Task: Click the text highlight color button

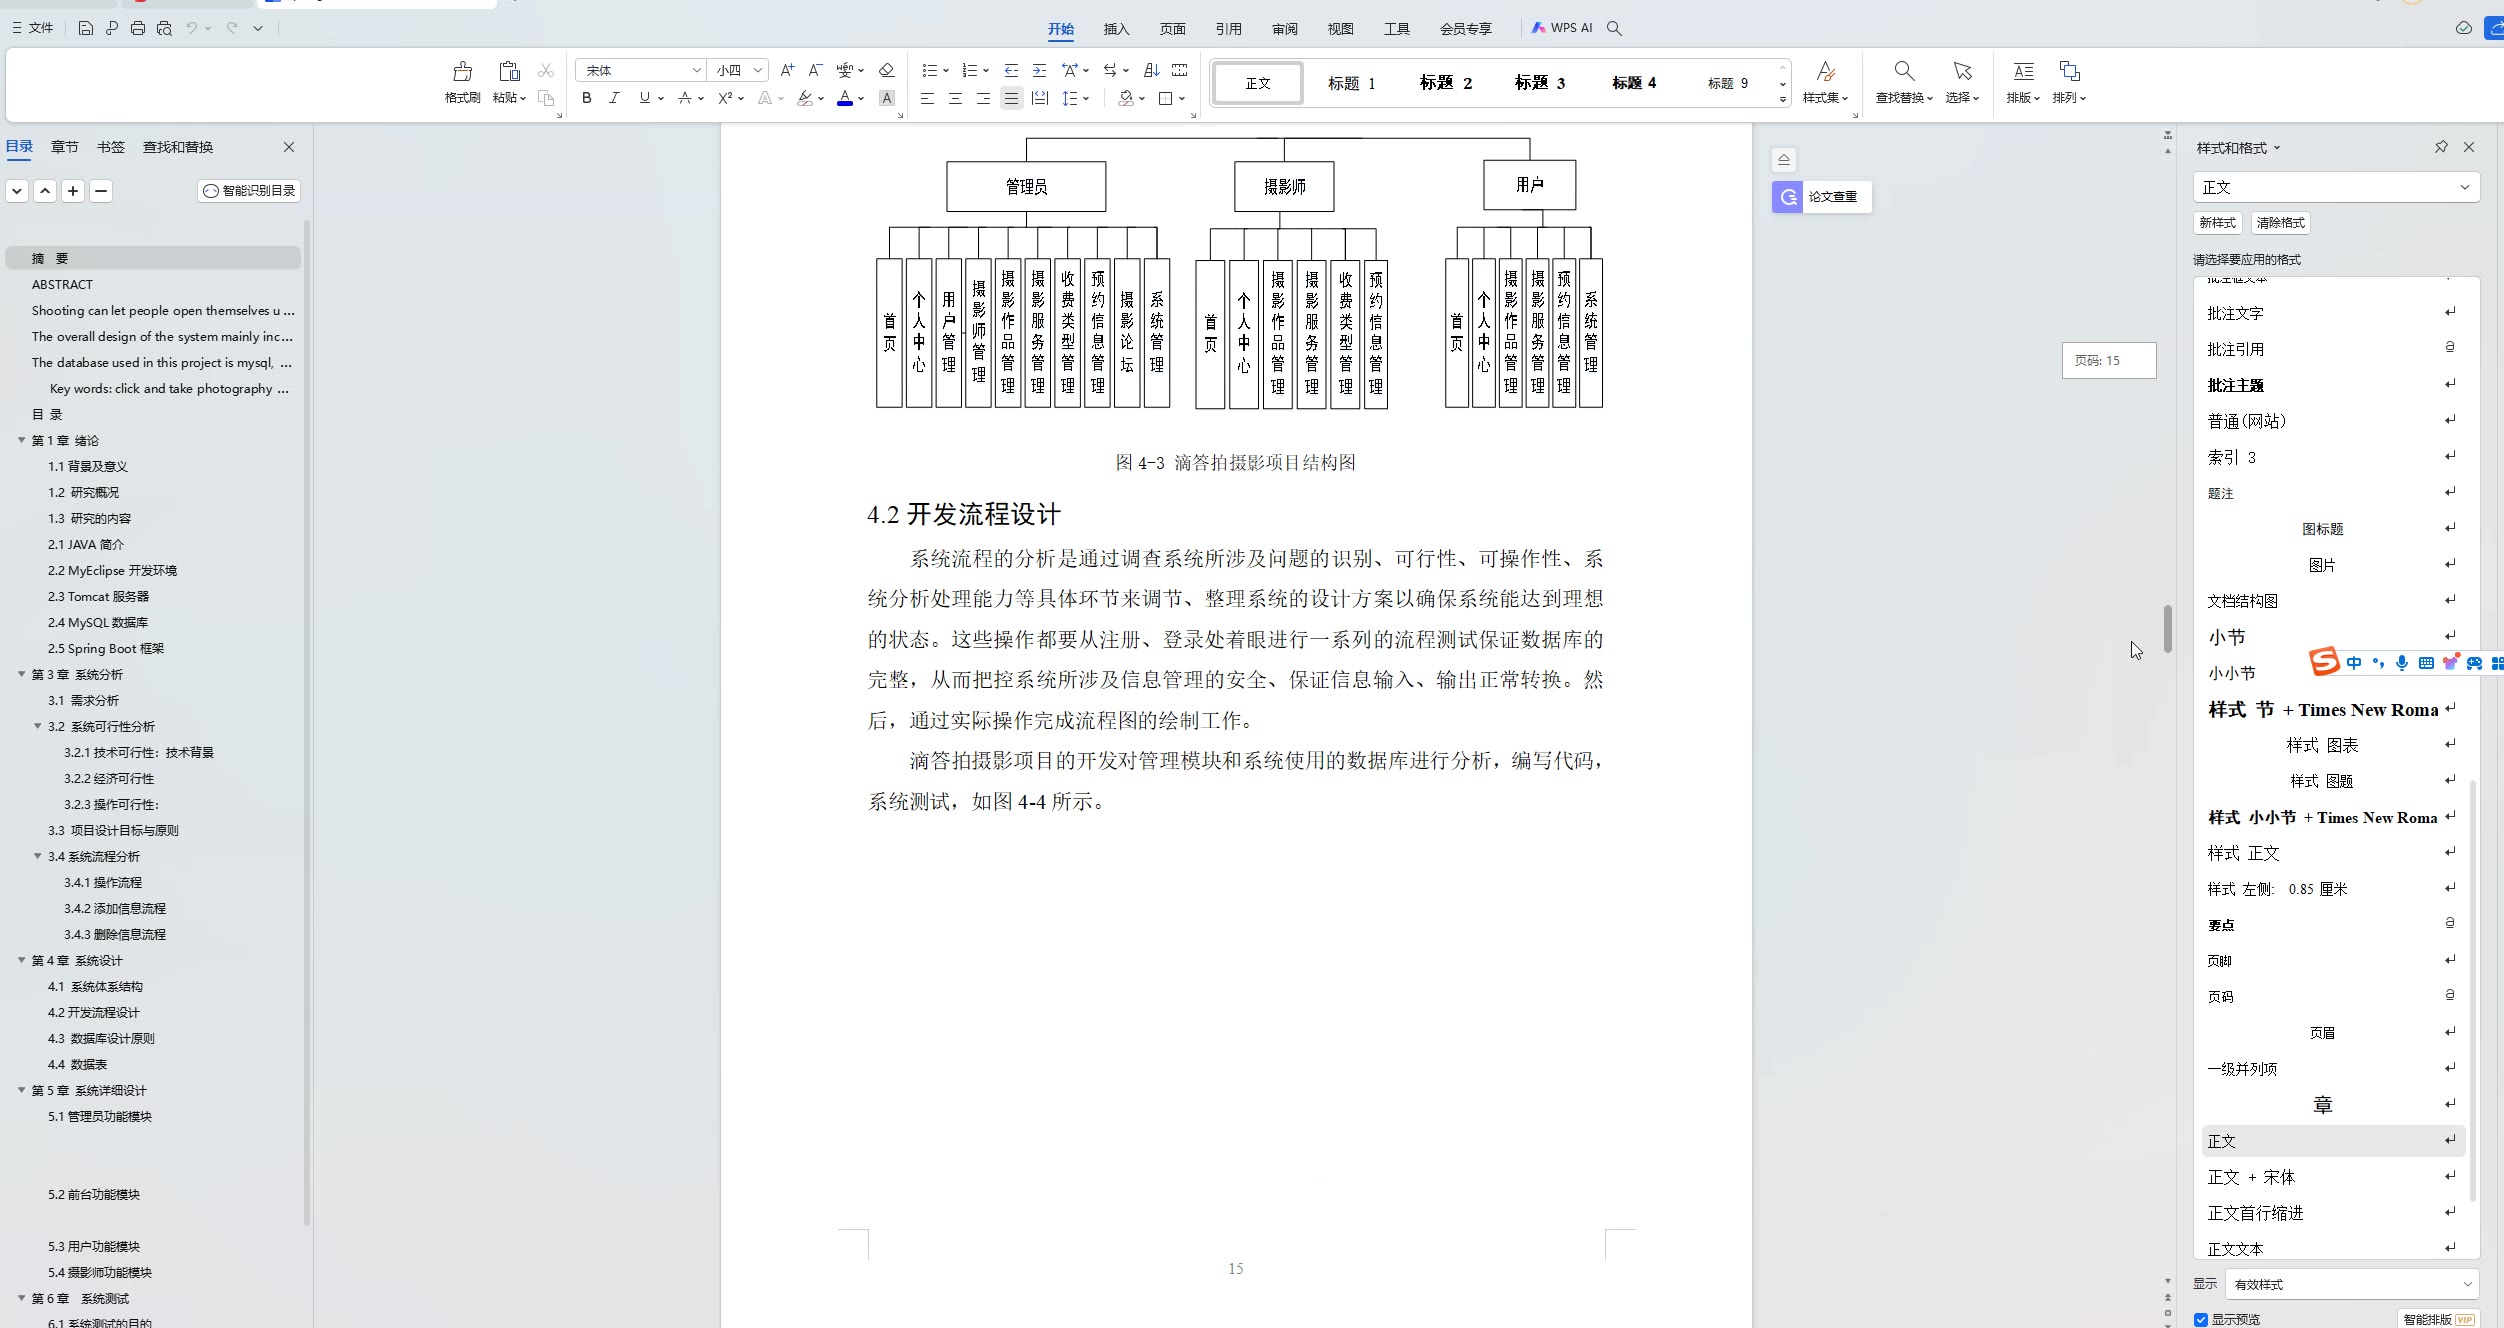Action: (805, 98)
